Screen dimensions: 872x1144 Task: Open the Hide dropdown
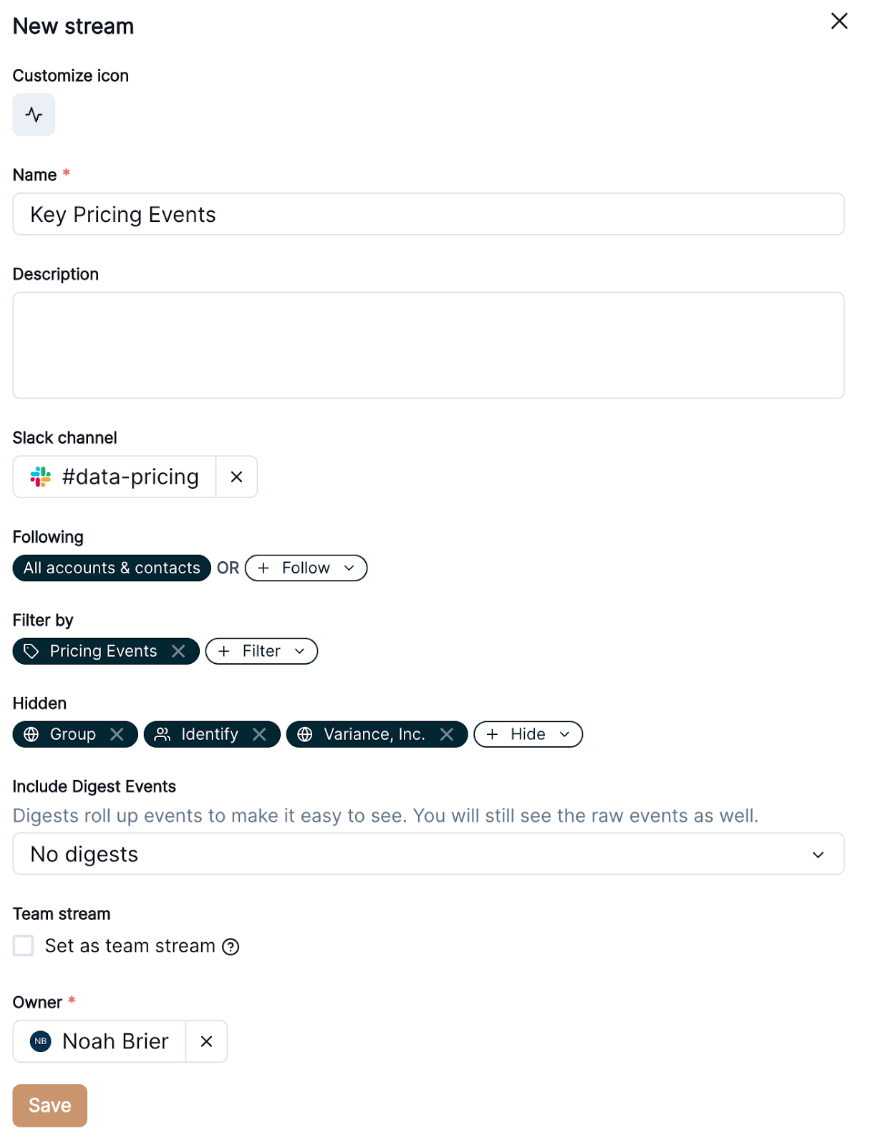click(x=528, y=734)
